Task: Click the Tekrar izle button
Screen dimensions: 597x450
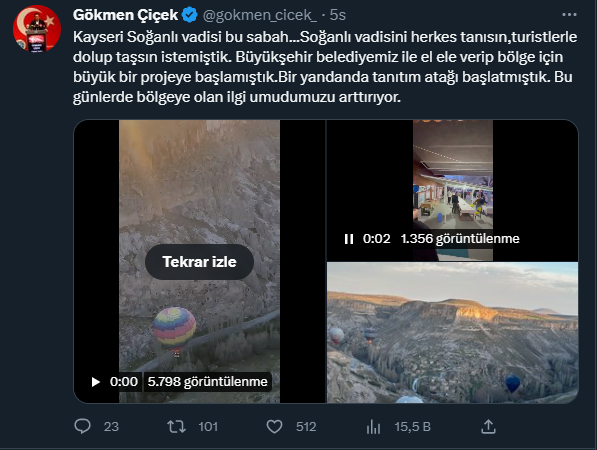Action: 200,262
